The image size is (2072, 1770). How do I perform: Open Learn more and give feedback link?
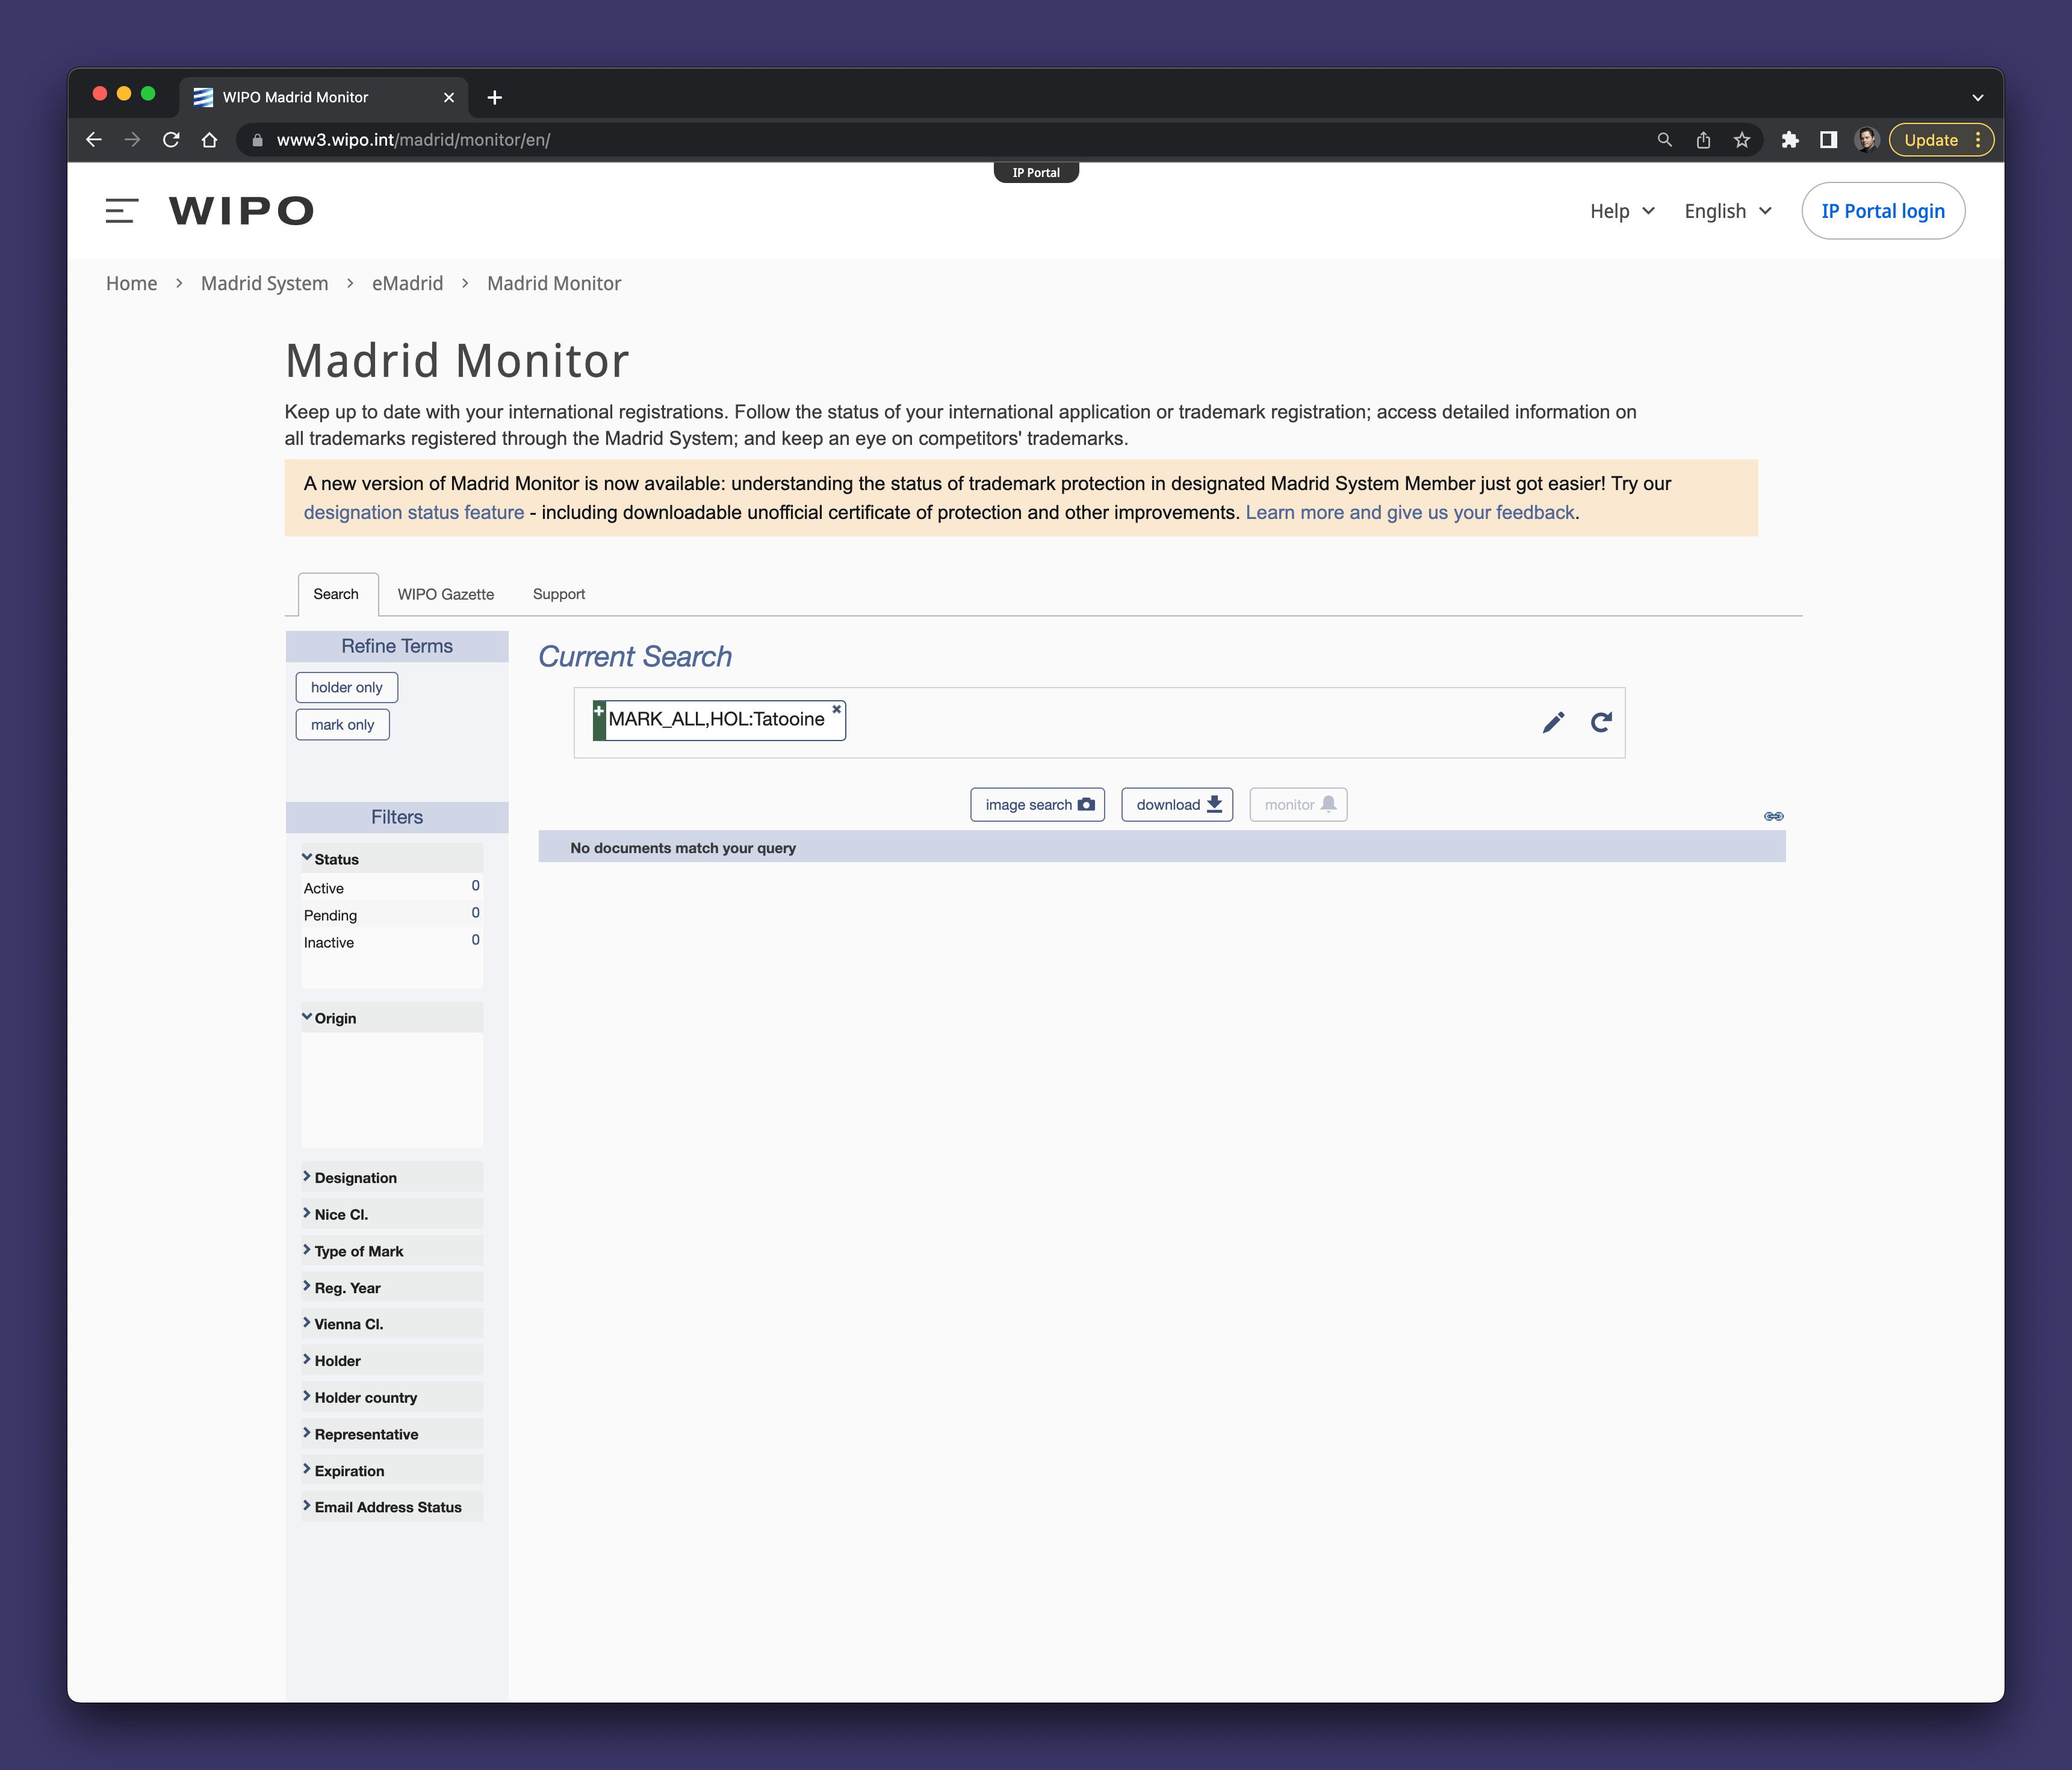1409,512
